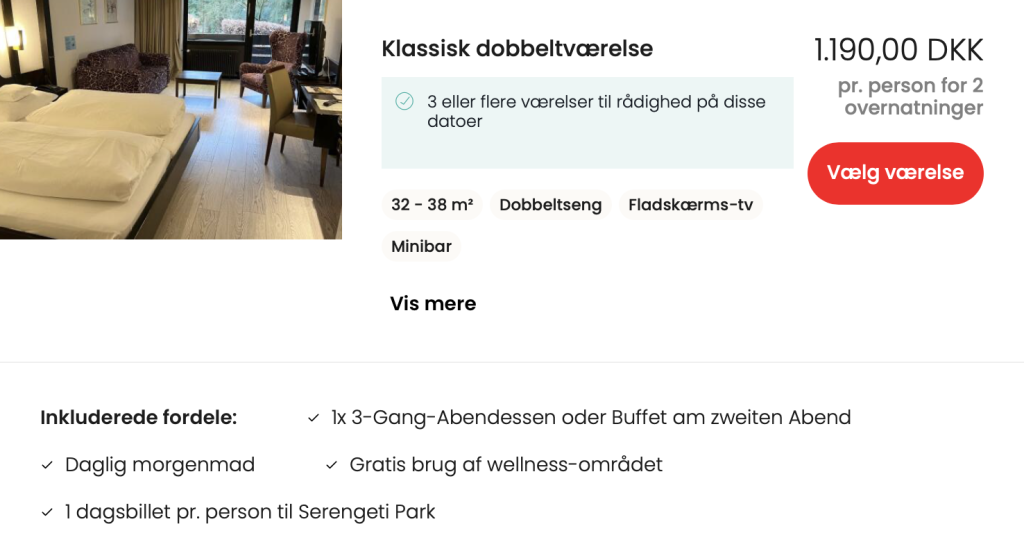Click the Serengeti Park dagsbillet benefit text
The height and width of the screenshot is (558, 1024).
point(250,512)
